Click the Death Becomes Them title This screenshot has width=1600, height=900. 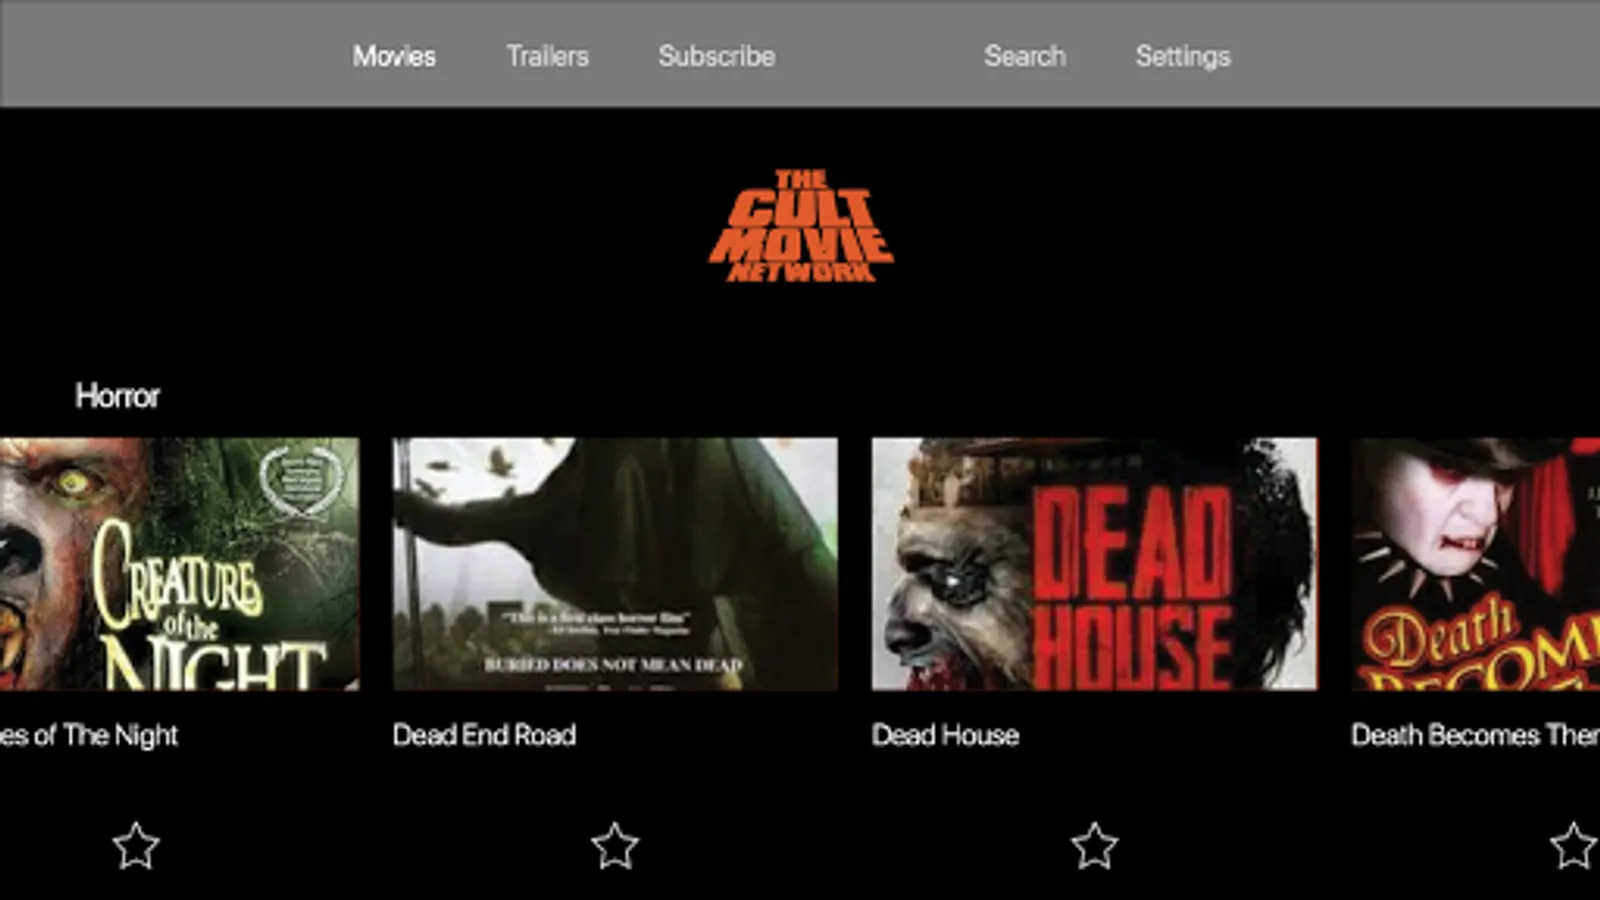1475,735
